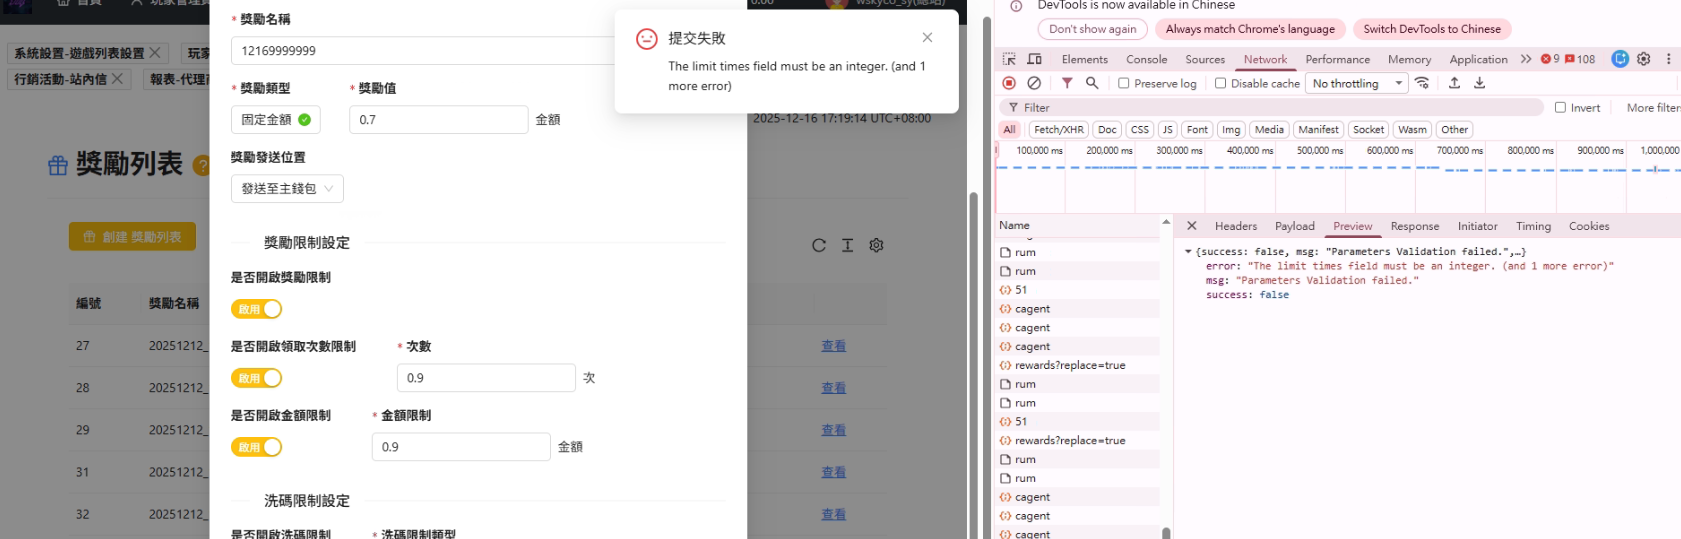Open the No throttling dropdown
Viewport: 1681px width, 539px height.
tap(1357, 84)
